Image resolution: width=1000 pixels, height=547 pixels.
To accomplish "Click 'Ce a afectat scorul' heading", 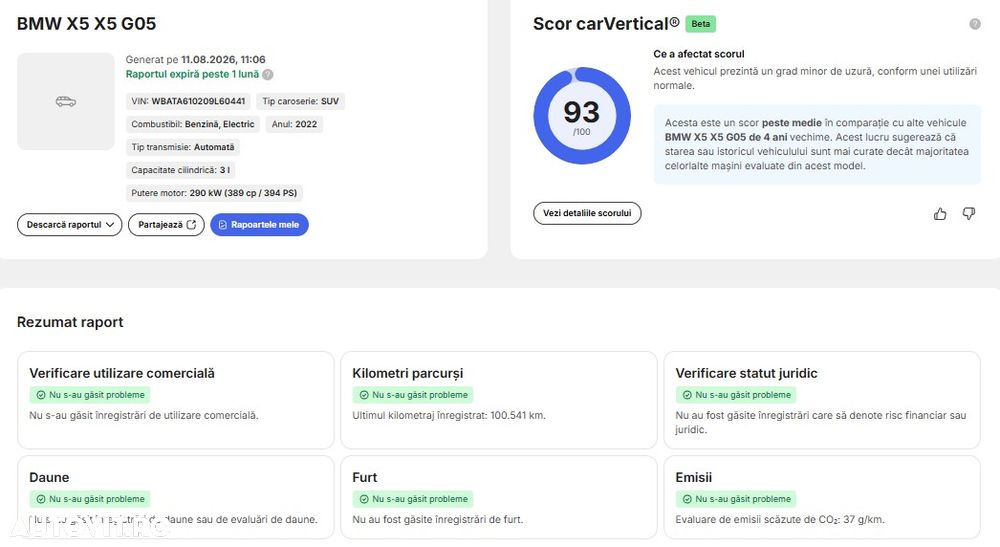I will point(698,54).
